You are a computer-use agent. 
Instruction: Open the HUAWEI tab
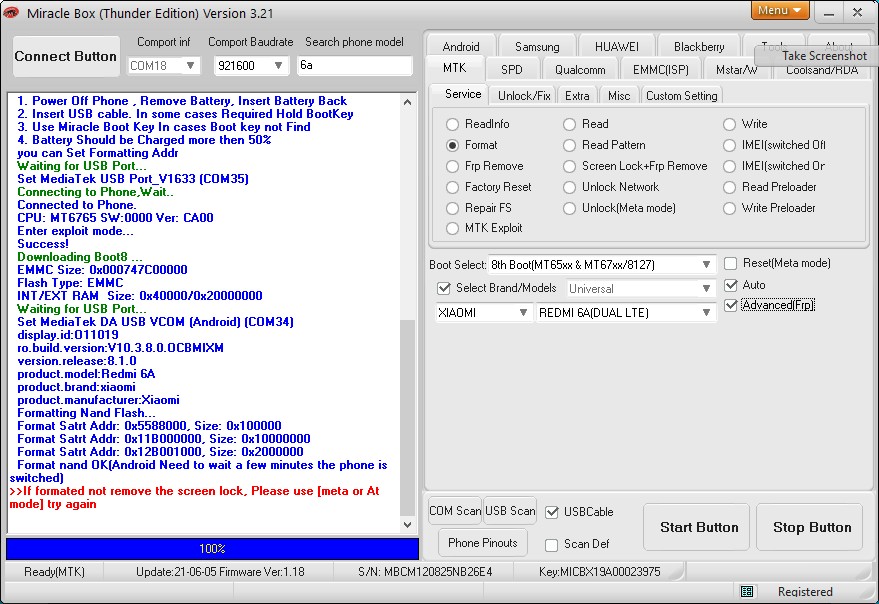click(x=617, y=47)
